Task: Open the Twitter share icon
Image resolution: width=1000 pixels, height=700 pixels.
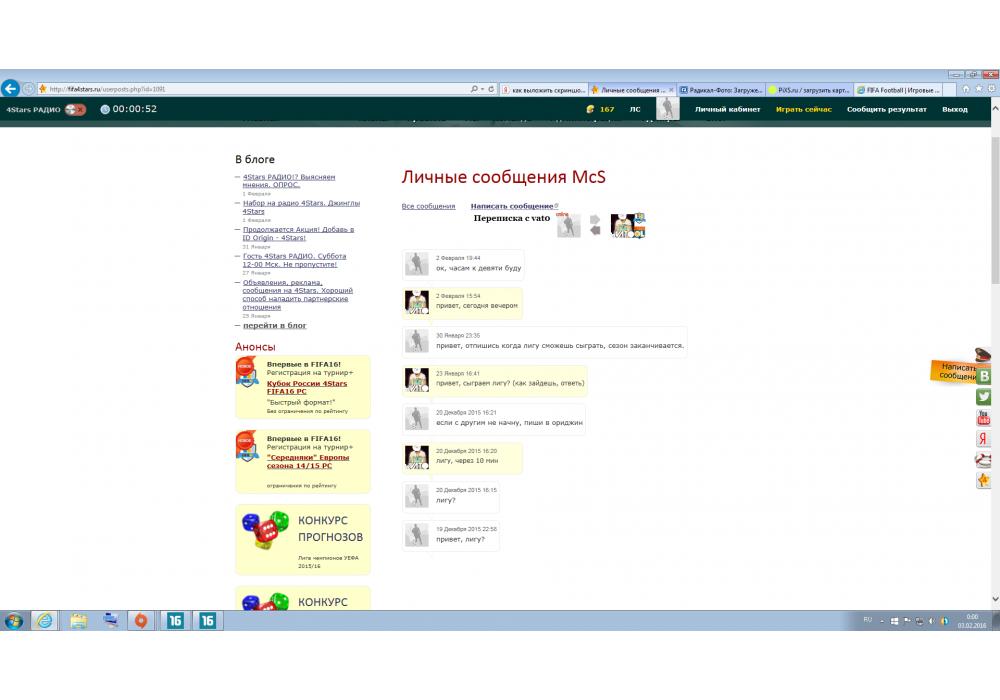Action: pos(984,397)
